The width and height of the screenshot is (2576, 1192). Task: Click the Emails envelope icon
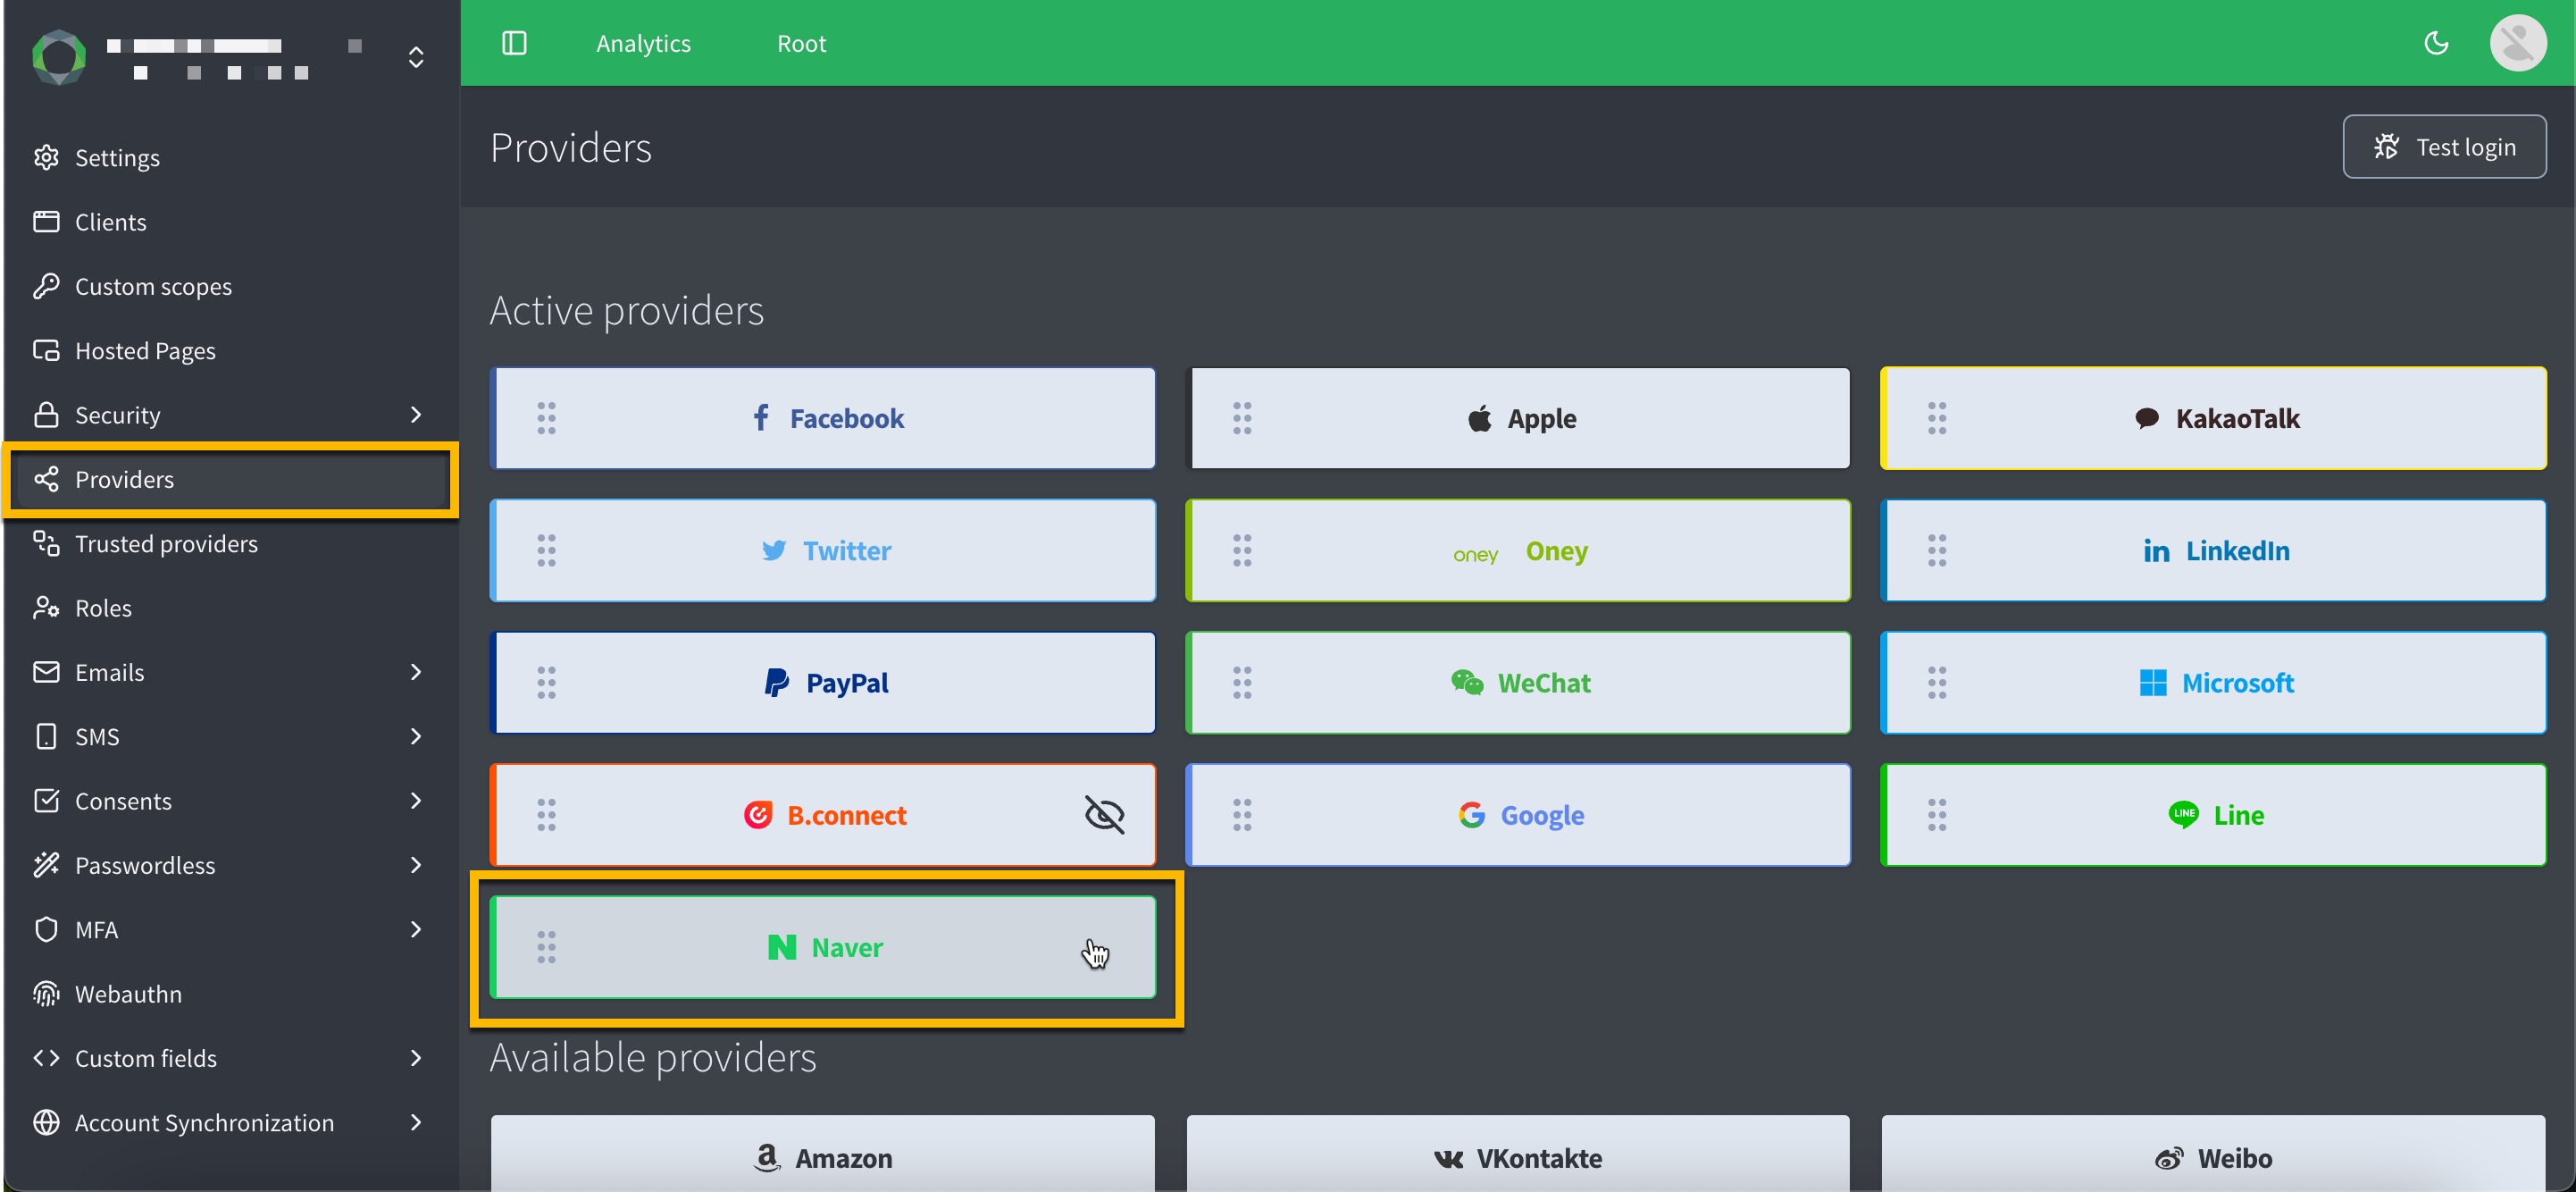pyautogui.click(x=46, y=671)
